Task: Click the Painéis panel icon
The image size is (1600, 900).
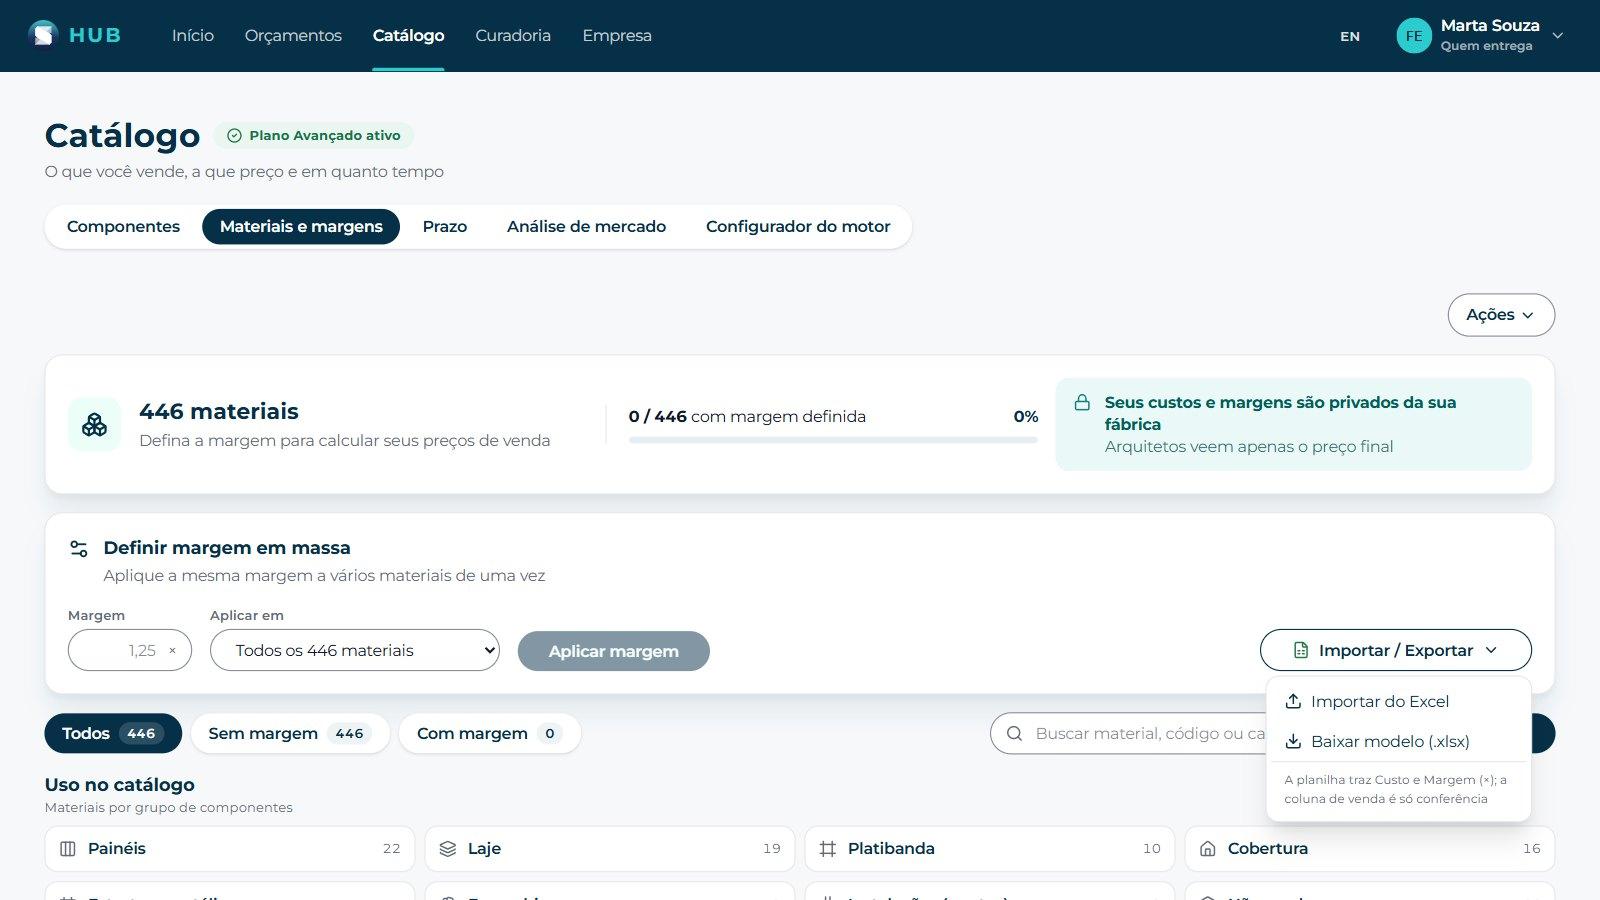Action: click(x=68, y=849)
